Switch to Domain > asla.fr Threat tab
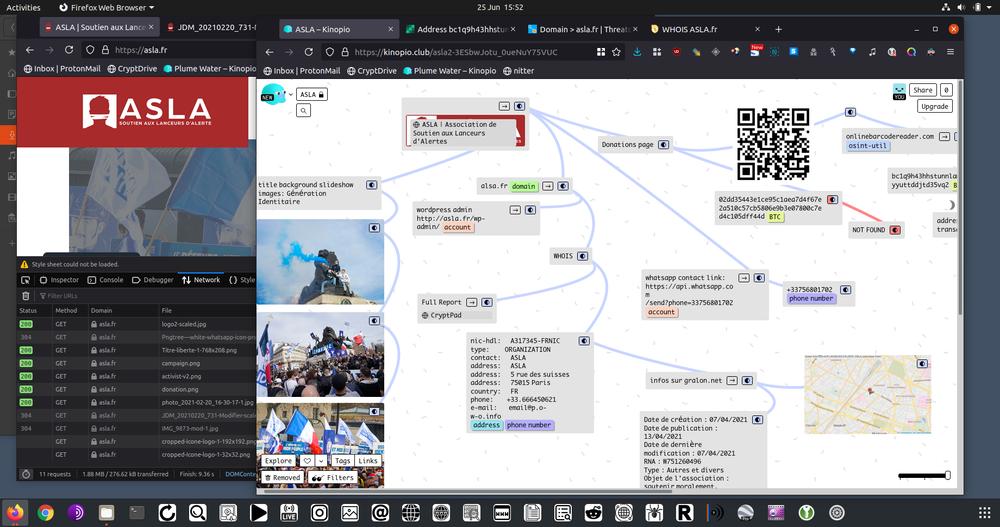1000x527 pixels. pyautogui.click(x=584, y=29)
